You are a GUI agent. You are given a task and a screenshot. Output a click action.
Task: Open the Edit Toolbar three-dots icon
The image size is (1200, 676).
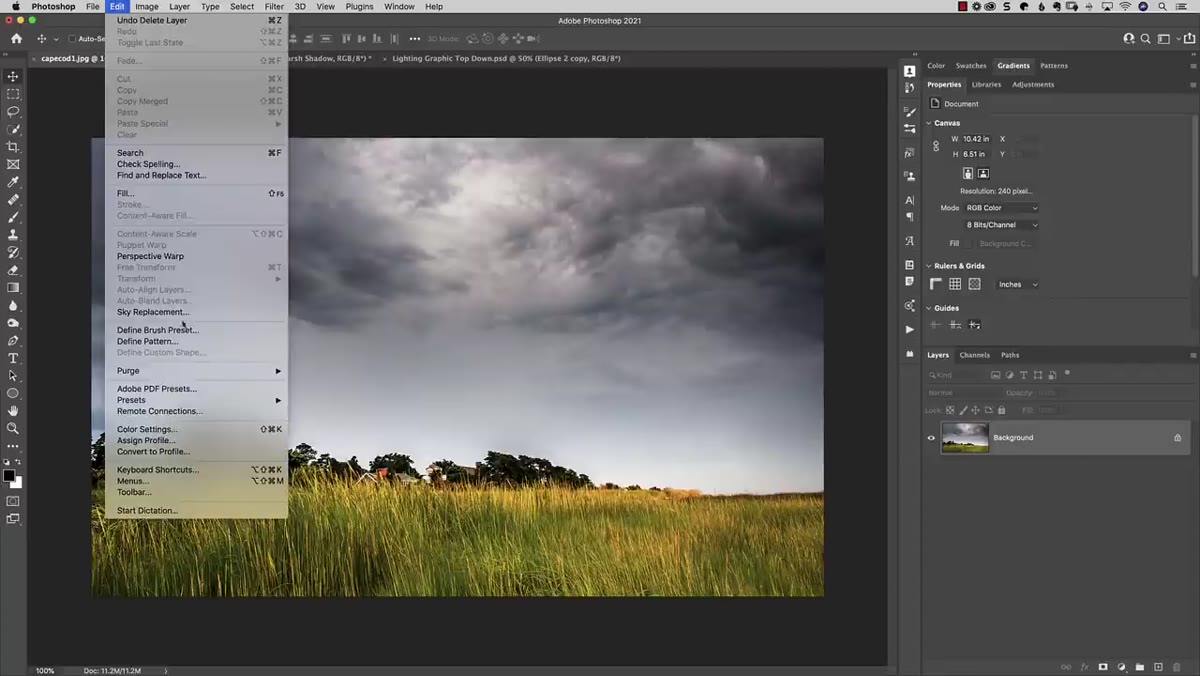pyautogui.click(x=13, y=446)
